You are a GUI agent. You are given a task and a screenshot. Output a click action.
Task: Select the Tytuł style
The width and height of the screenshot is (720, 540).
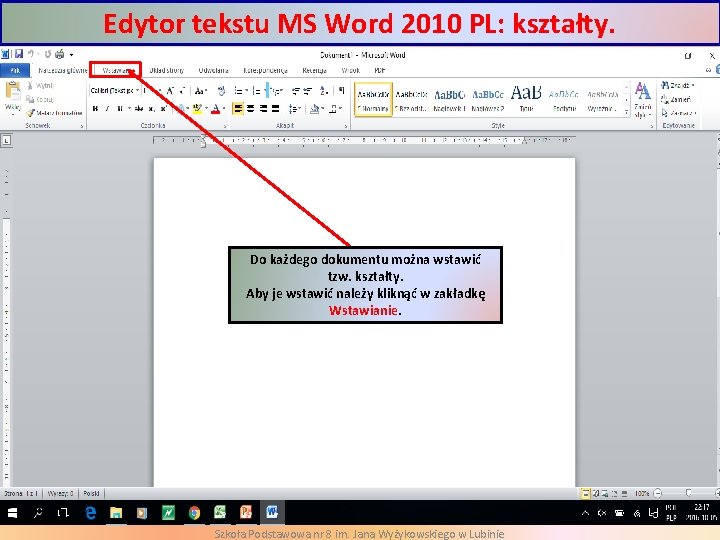coord(526,100)
